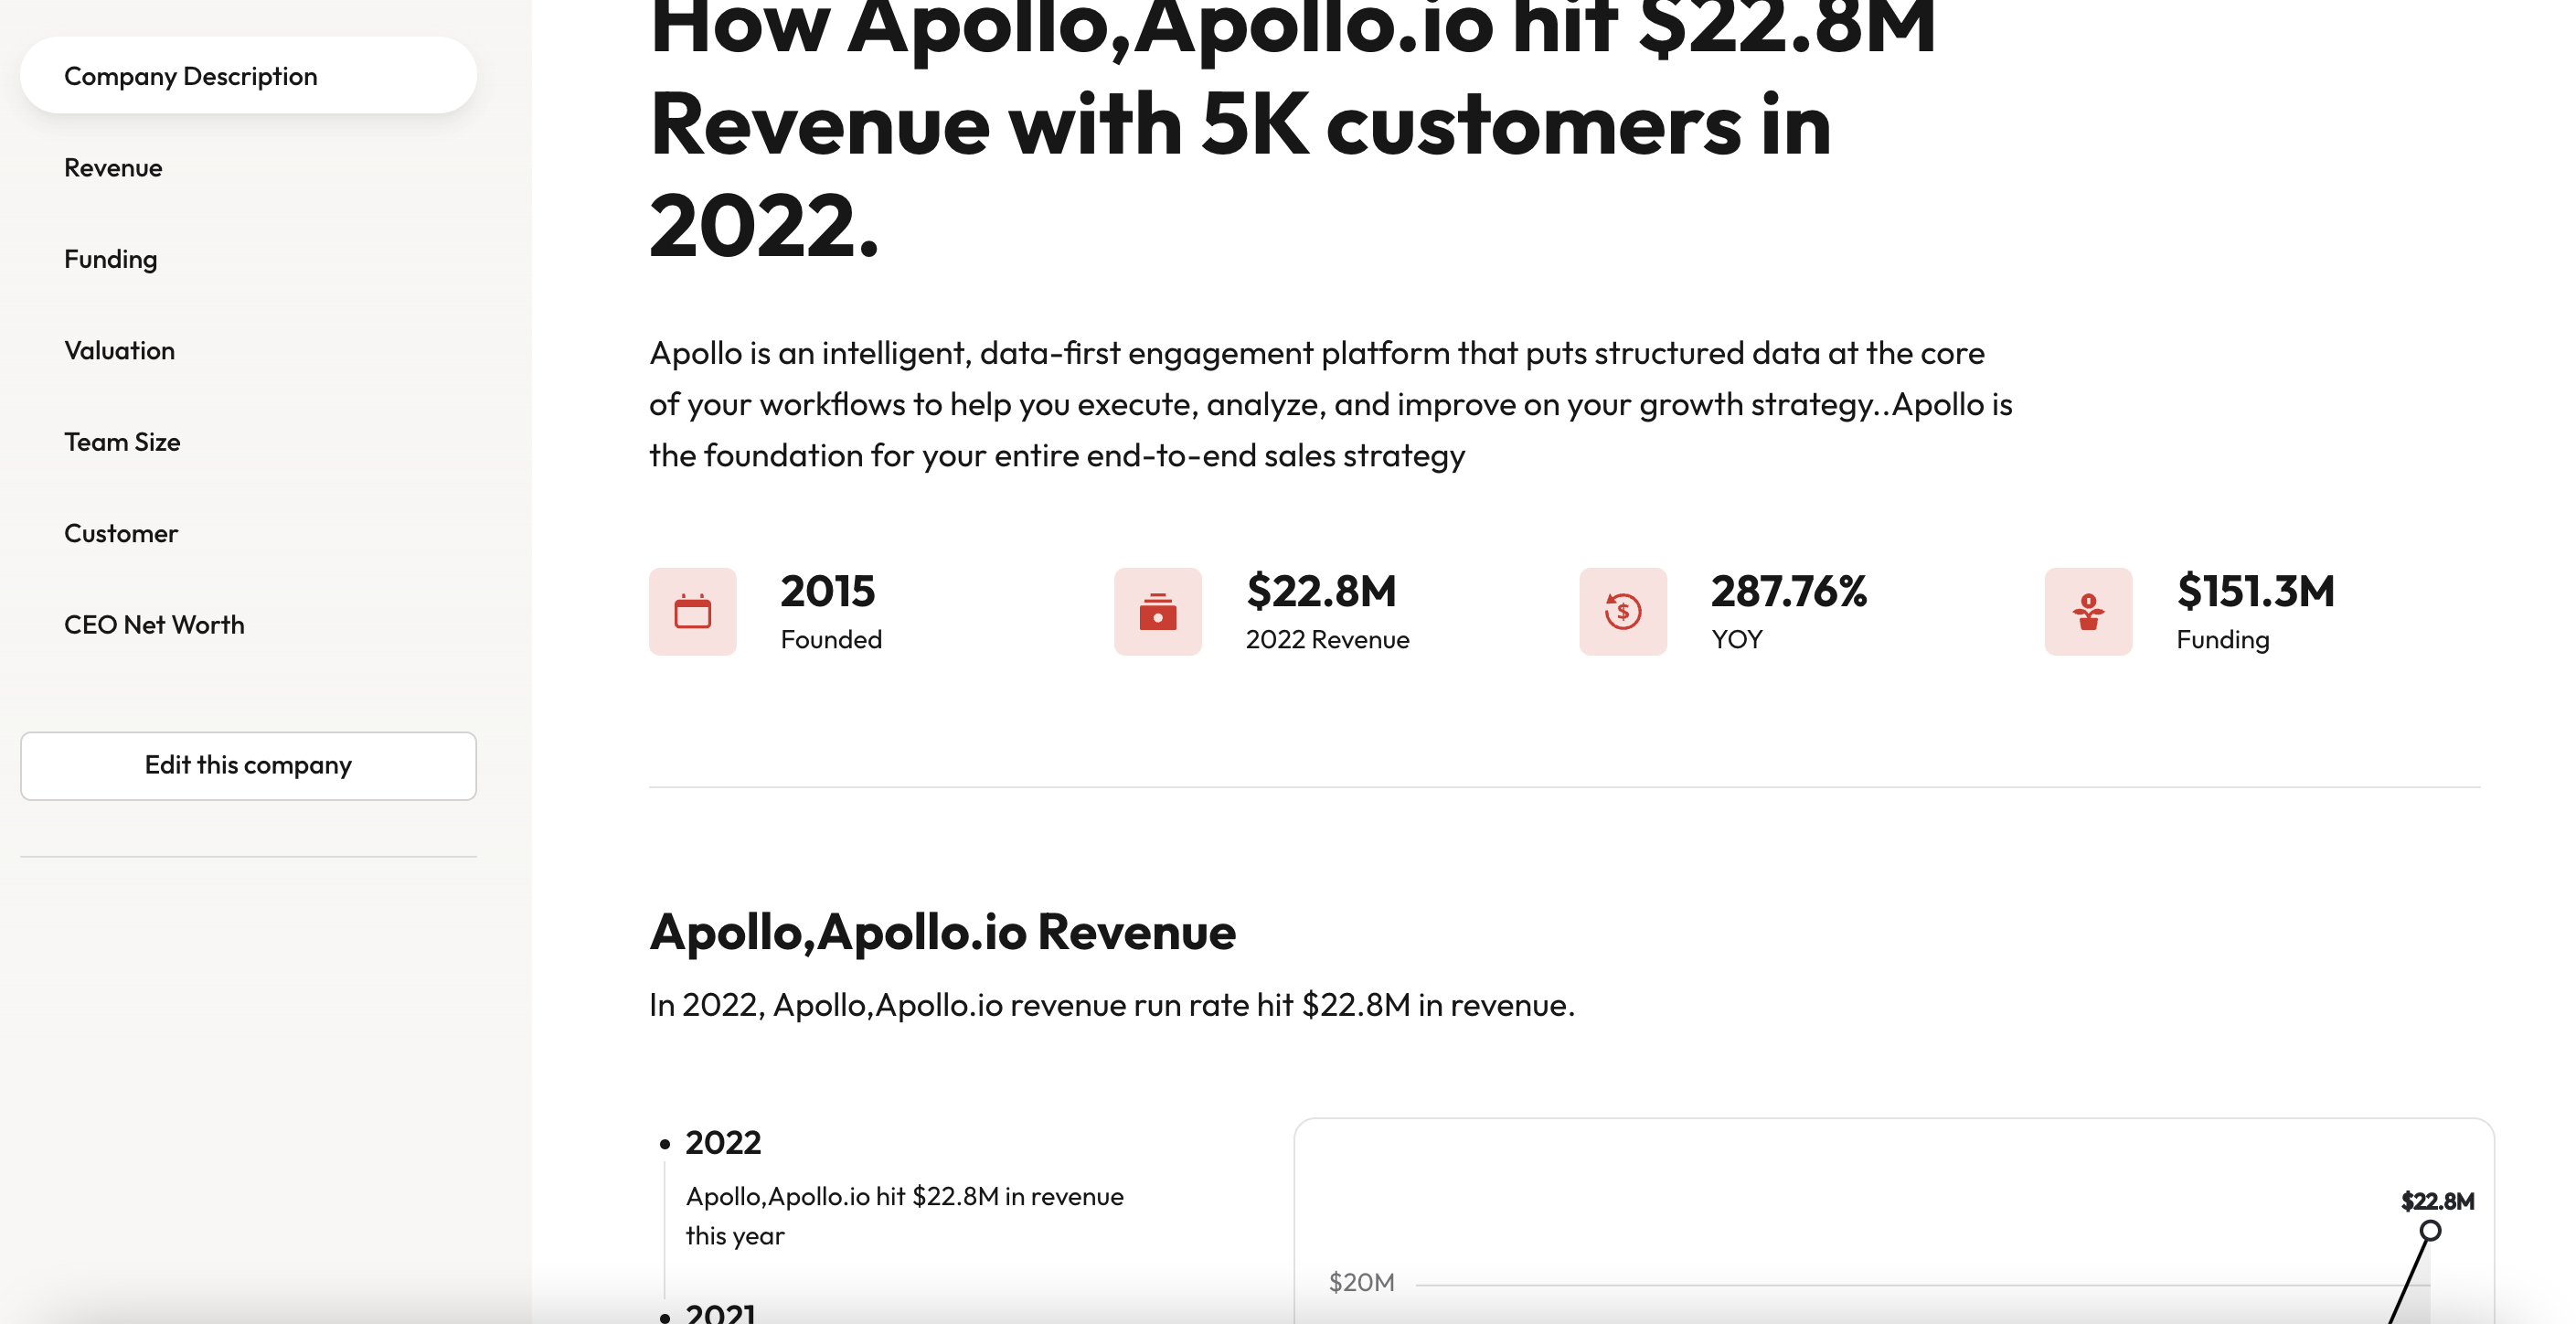Open the Company Description section
Viewport: 2576px width, 1324px height.
tap(190, 76)
